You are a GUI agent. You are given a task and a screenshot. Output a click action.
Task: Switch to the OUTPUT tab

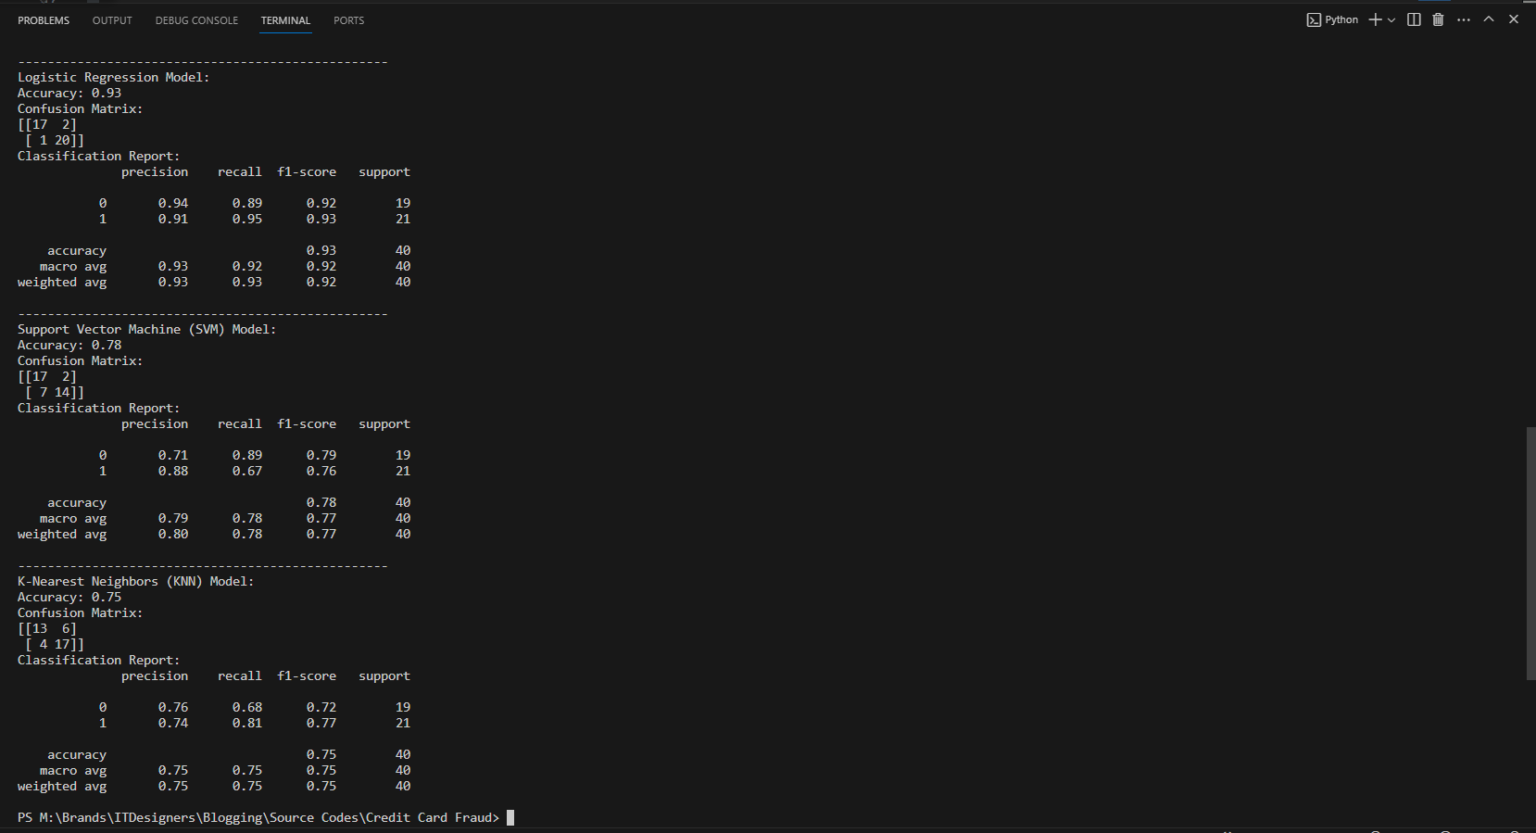(111, 20)
